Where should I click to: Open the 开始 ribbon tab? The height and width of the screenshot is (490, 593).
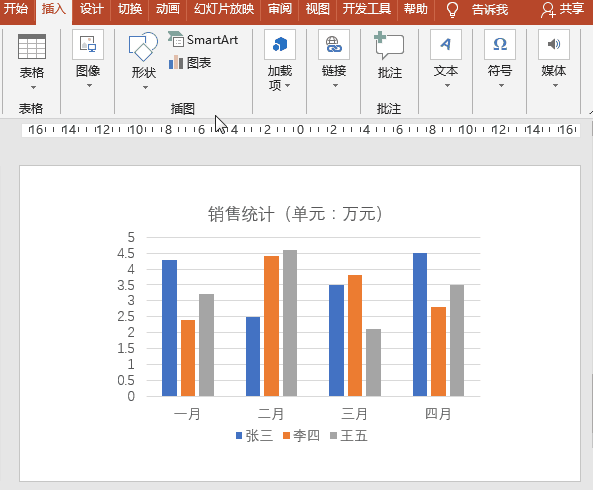pyautogui.click(x=16, y=8)
